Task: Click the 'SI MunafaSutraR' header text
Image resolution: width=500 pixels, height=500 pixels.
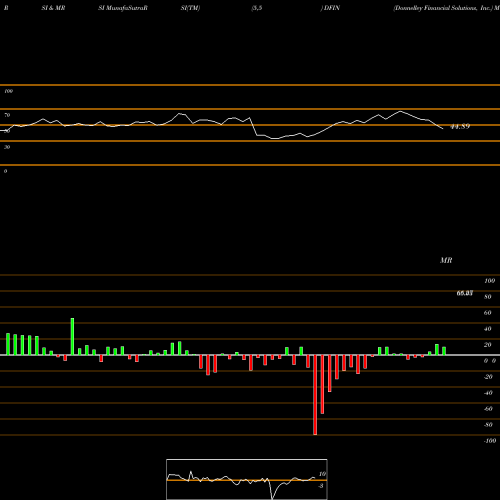Action: click(x=123, y=8)
